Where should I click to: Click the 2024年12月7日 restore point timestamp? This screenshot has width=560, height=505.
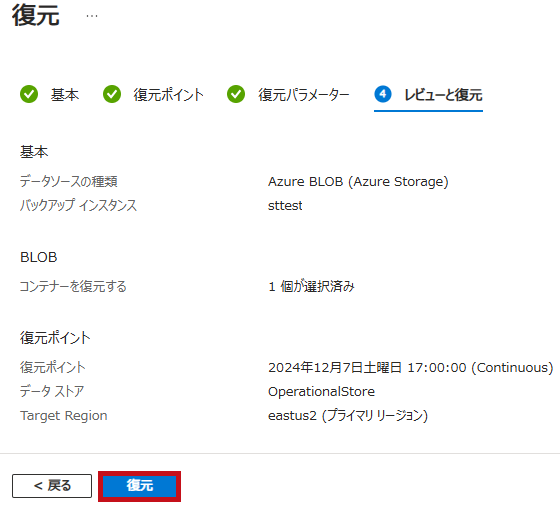point(410,368)
